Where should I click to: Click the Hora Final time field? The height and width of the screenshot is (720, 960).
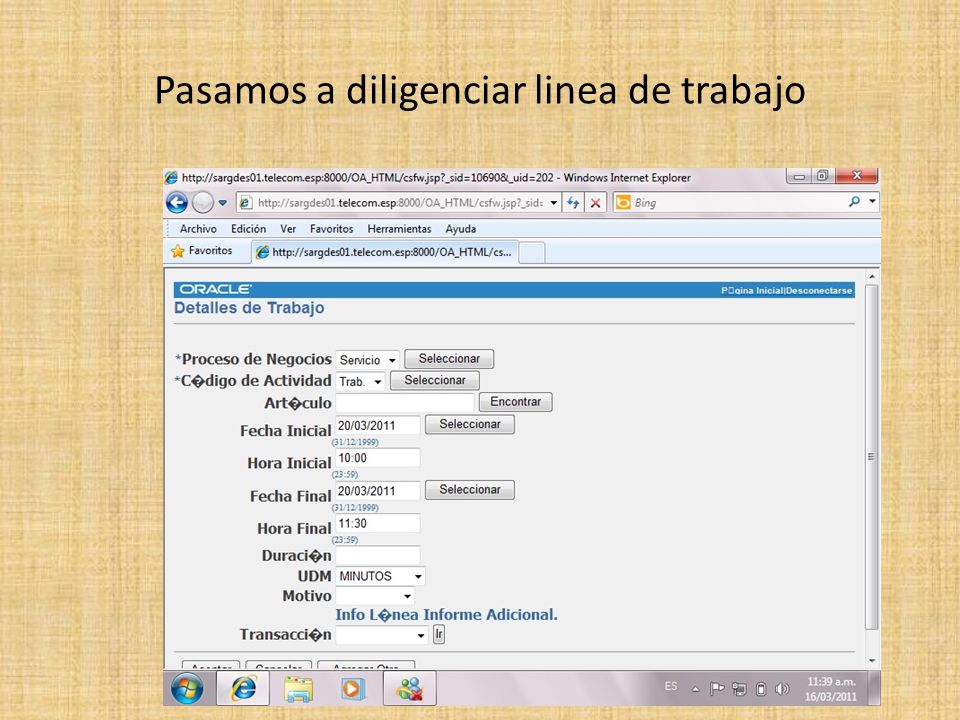click(378, 523)
